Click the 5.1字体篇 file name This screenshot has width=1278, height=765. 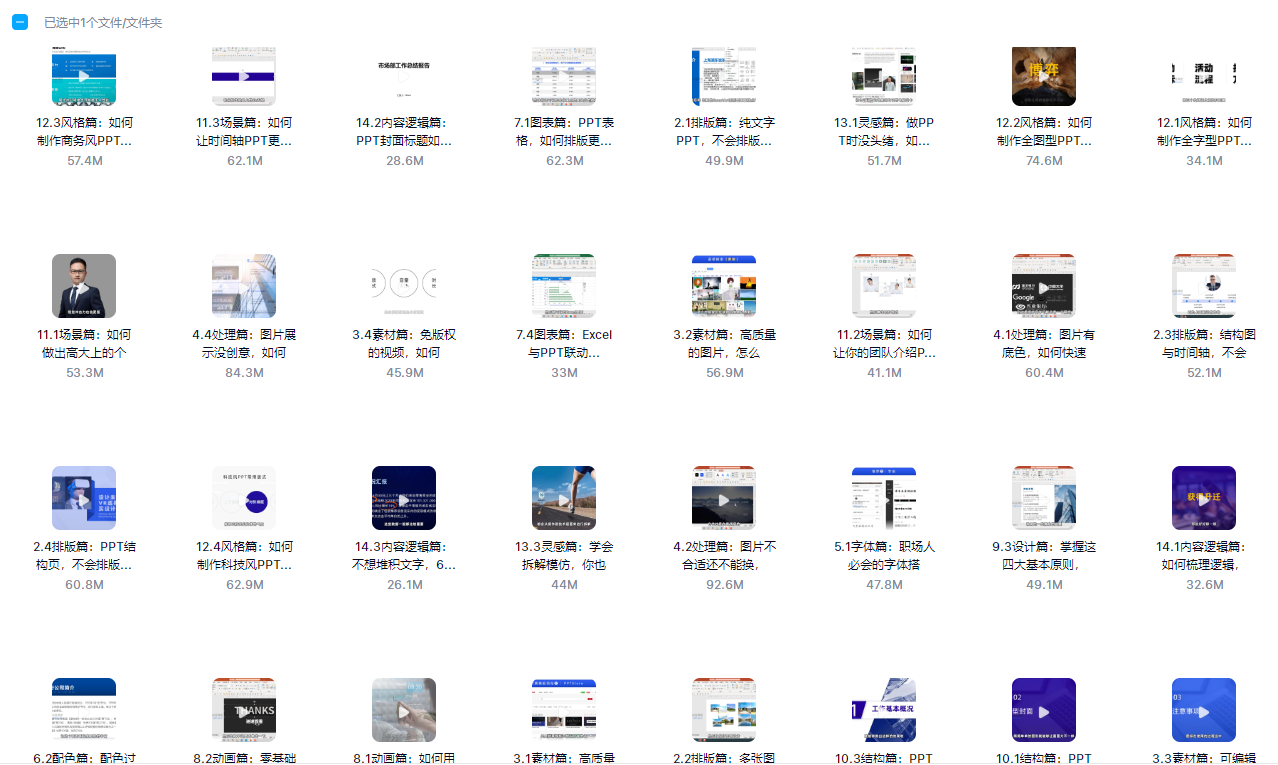pos(884,556)
